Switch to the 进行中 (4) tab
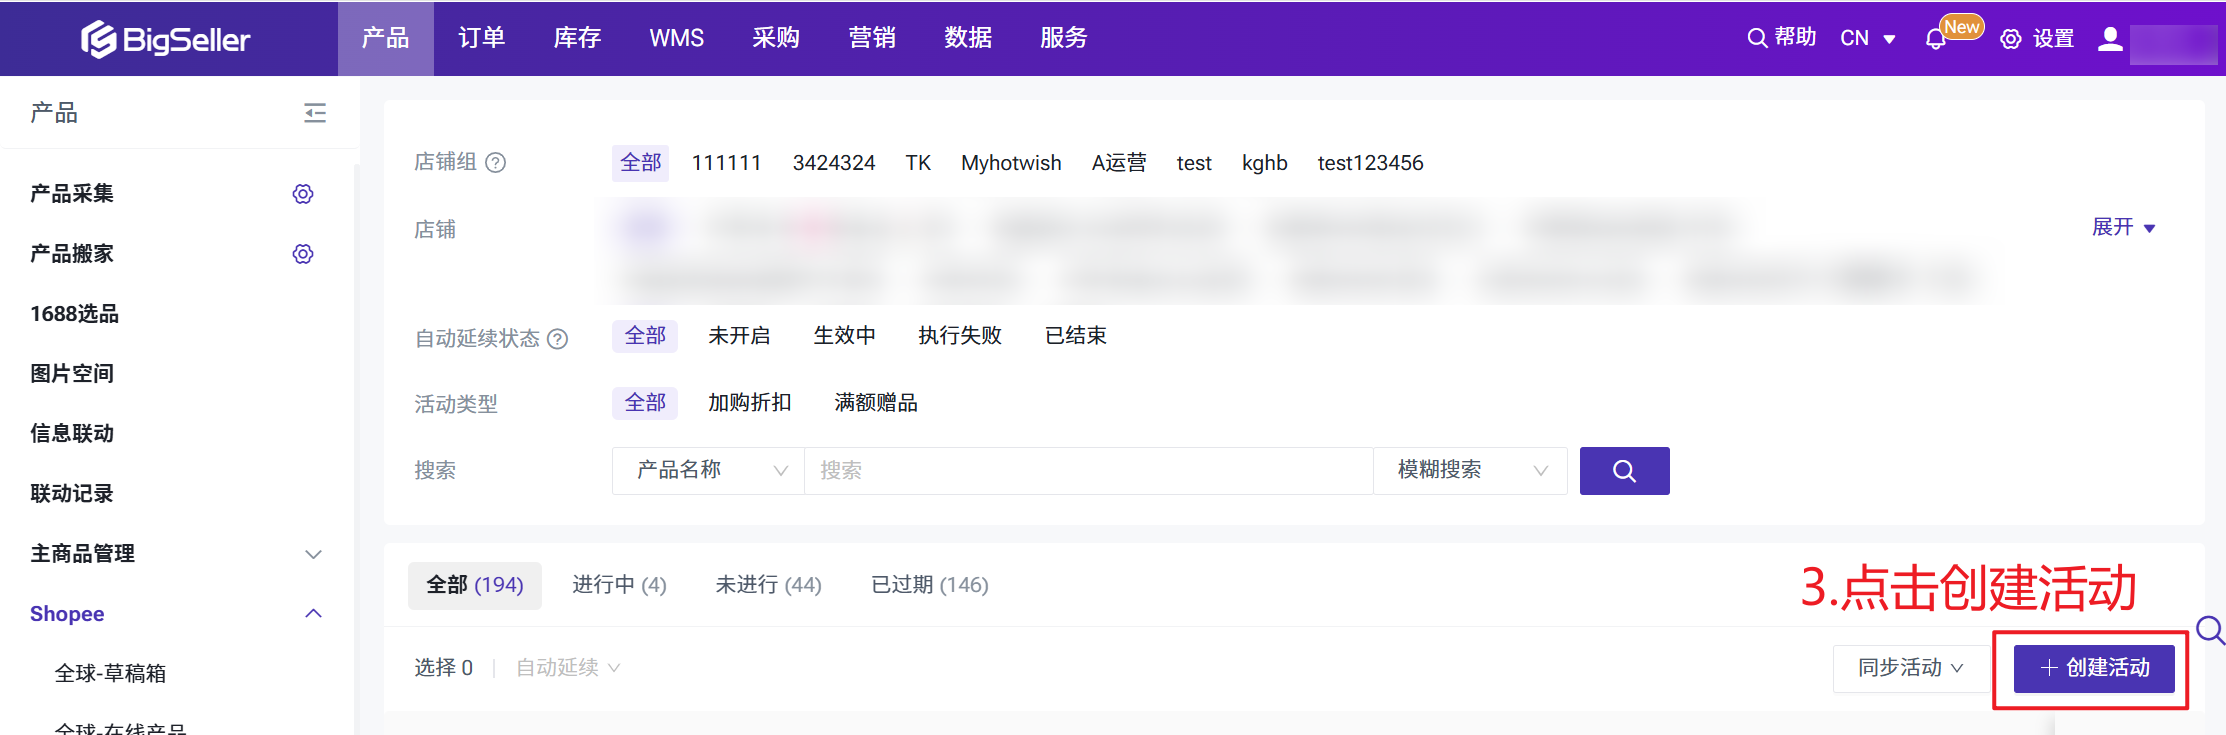 [619, 585]
